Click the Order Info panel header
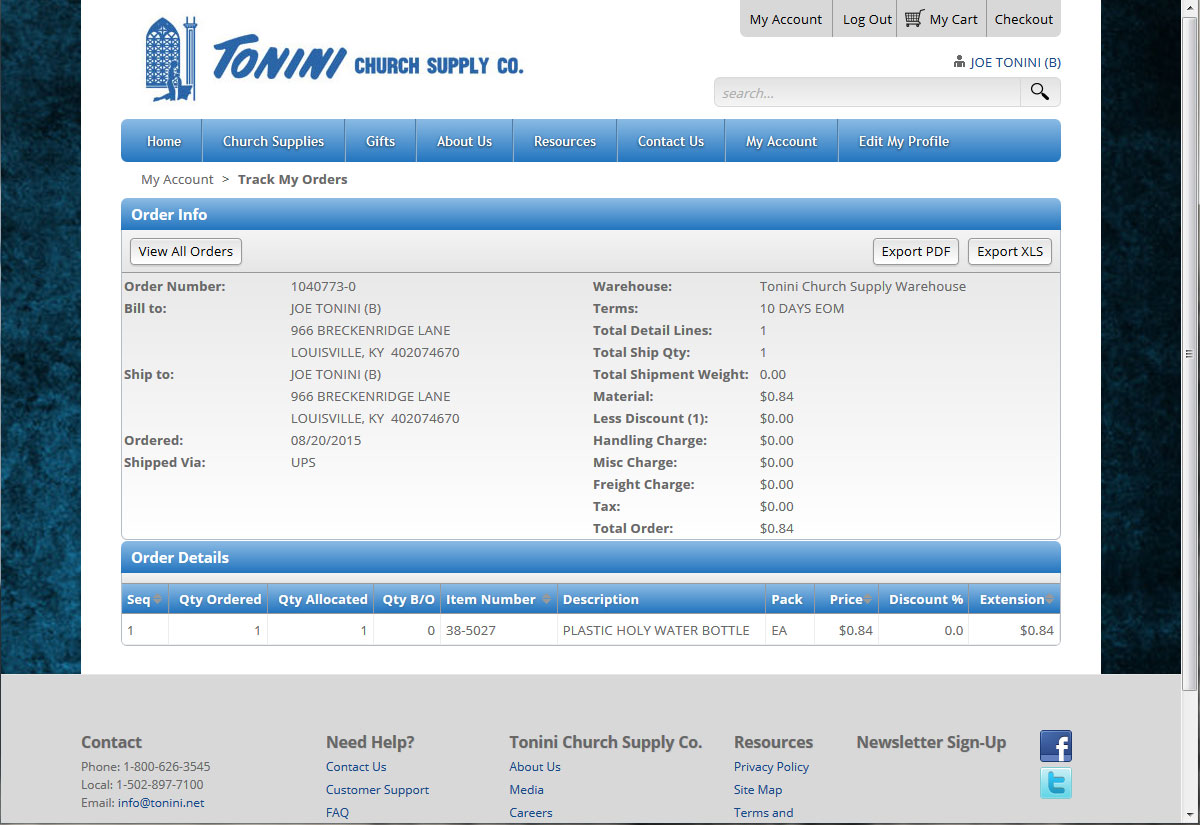1200x825 pixels. tap(591, 215)
